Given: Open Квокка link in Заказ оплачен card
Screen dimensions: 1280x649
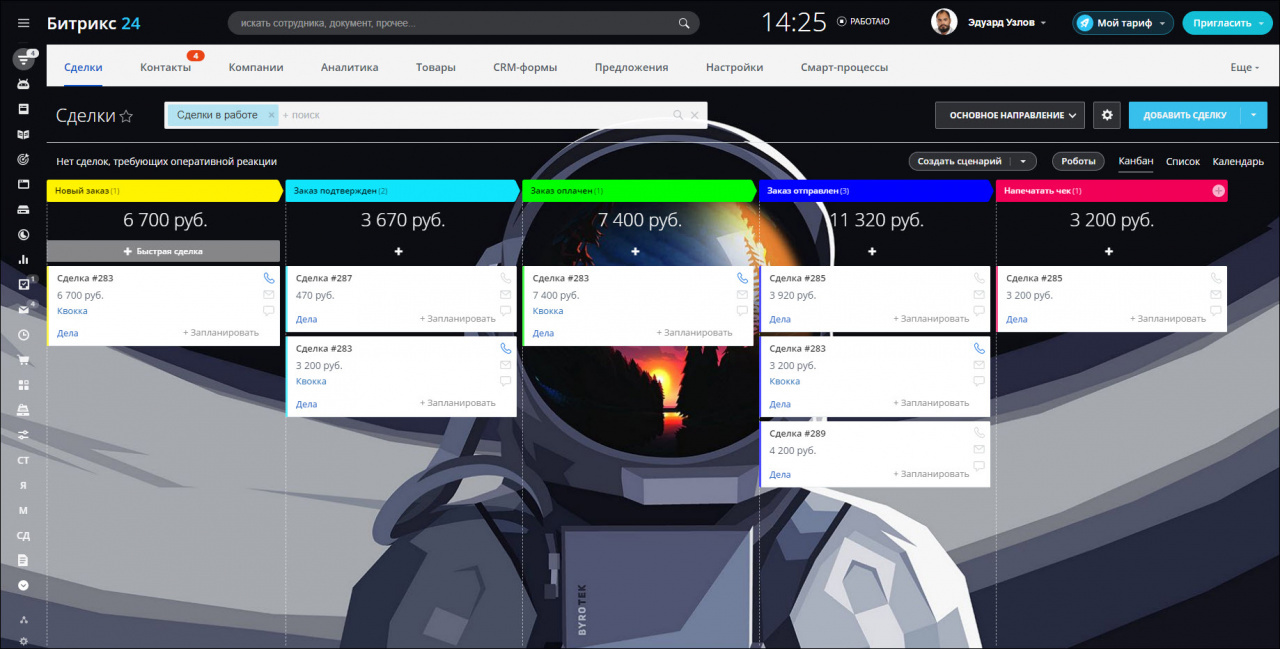Looking at the screenshot, I should click(548, 311).
